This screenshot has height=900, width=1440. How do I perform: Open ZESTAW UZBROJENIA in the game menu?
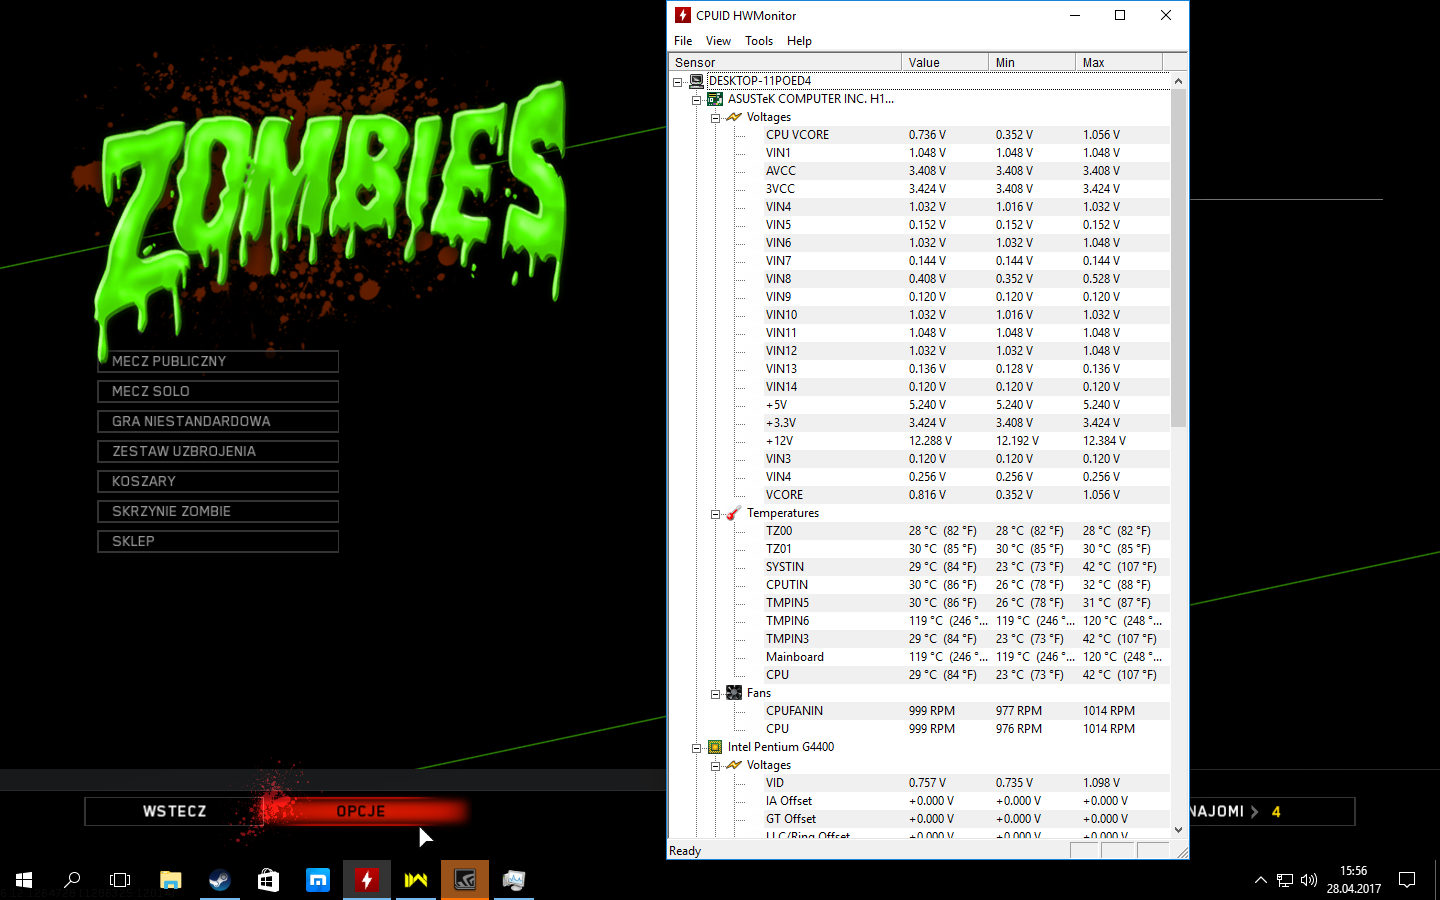(218, 451)
